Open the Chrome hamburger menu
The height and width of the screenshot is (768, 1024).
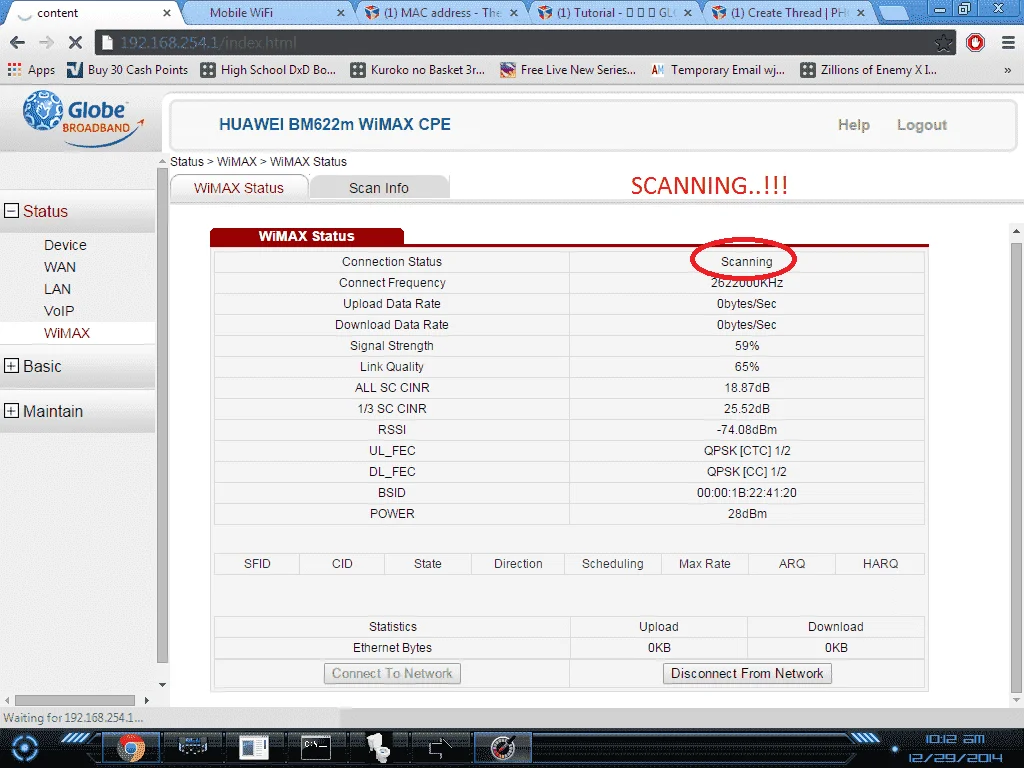(1008, 43)
